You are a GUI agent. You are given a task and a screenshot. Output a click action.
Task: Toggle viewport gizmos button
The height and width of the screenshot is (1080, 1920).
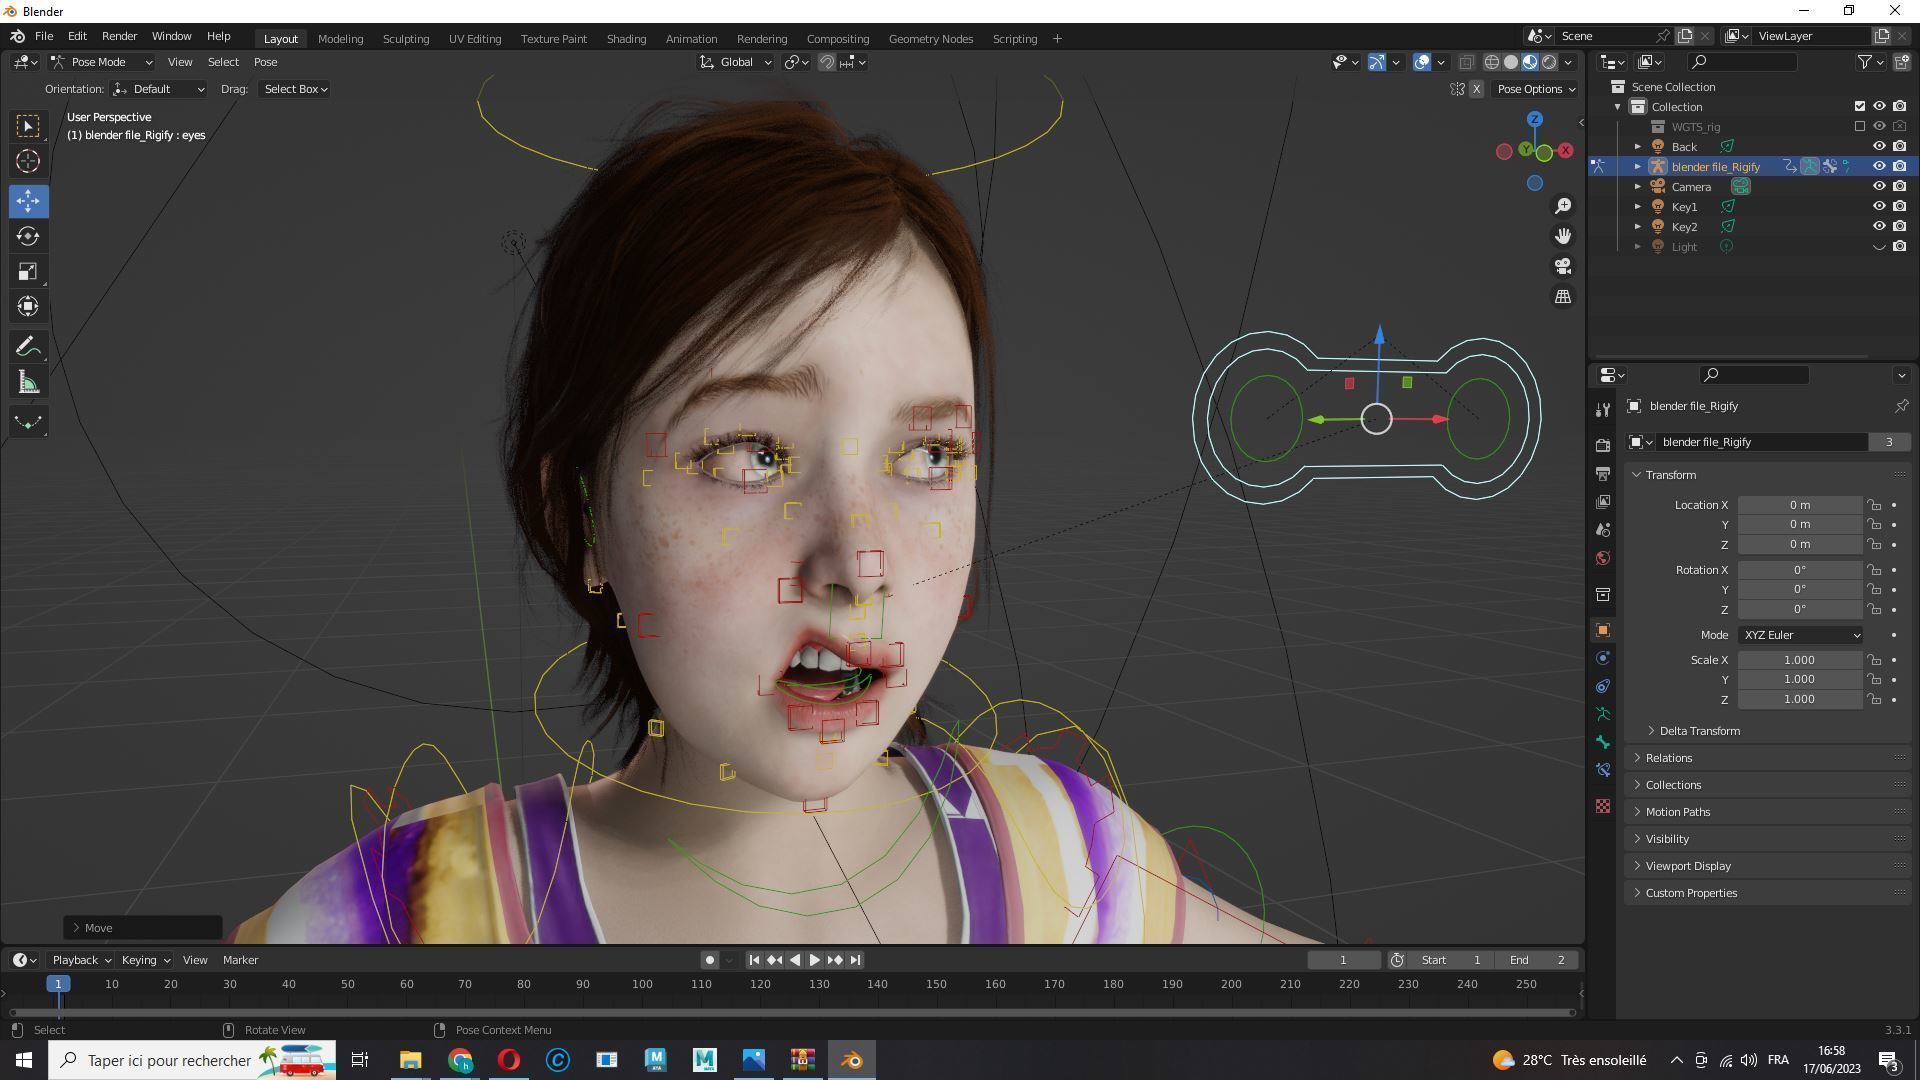[x=1377, y=62]
